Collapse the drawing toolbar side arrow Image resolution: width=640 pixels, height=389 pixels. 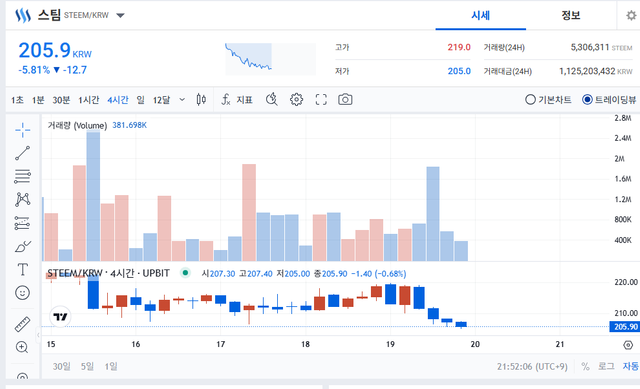click(x=38, y=335)
